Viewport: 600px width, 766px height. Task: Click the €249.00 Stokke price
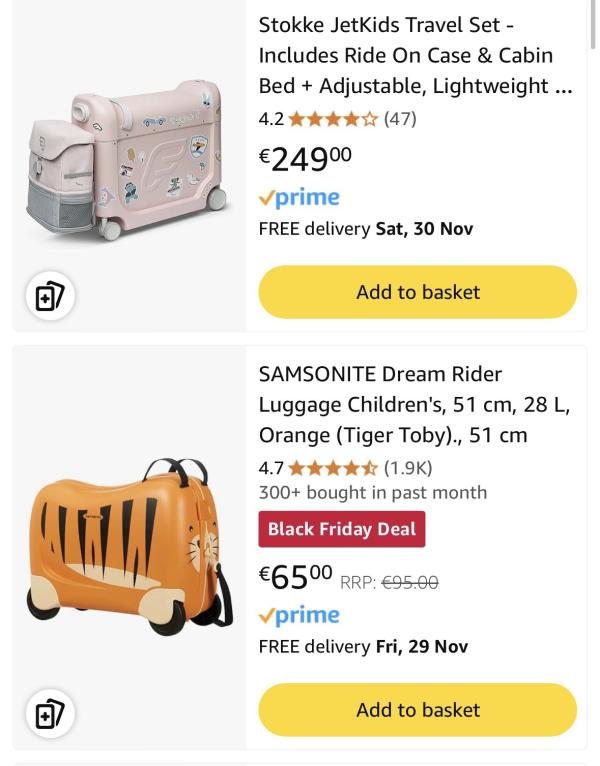tap(306, 158)
